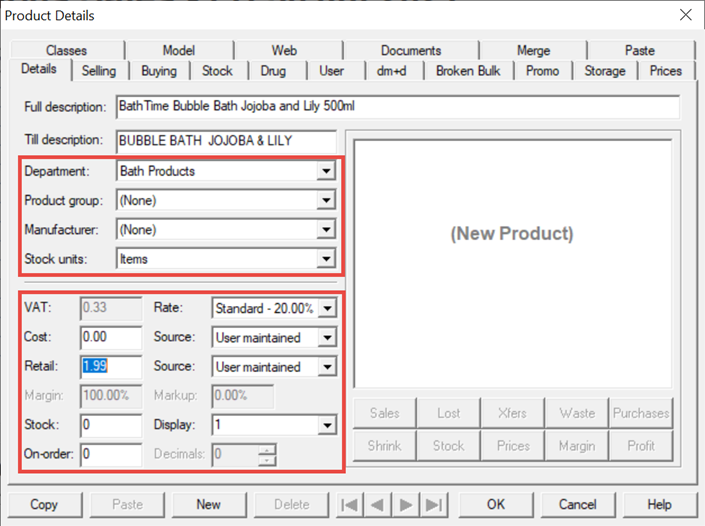
Task: Expand the Display quantity dropdown
Action: pyautogui.click(x=324, y=425)
